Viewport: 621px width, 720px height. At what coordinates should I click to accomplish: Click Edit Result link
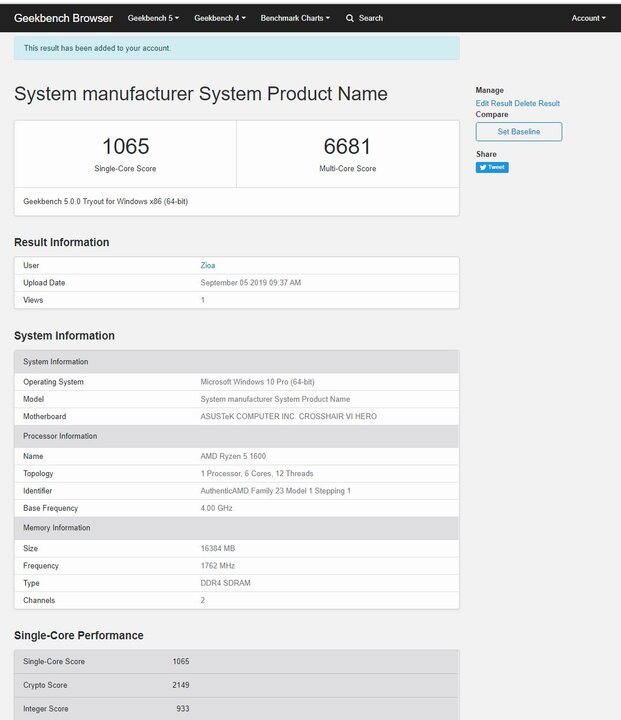click(494, 103)
